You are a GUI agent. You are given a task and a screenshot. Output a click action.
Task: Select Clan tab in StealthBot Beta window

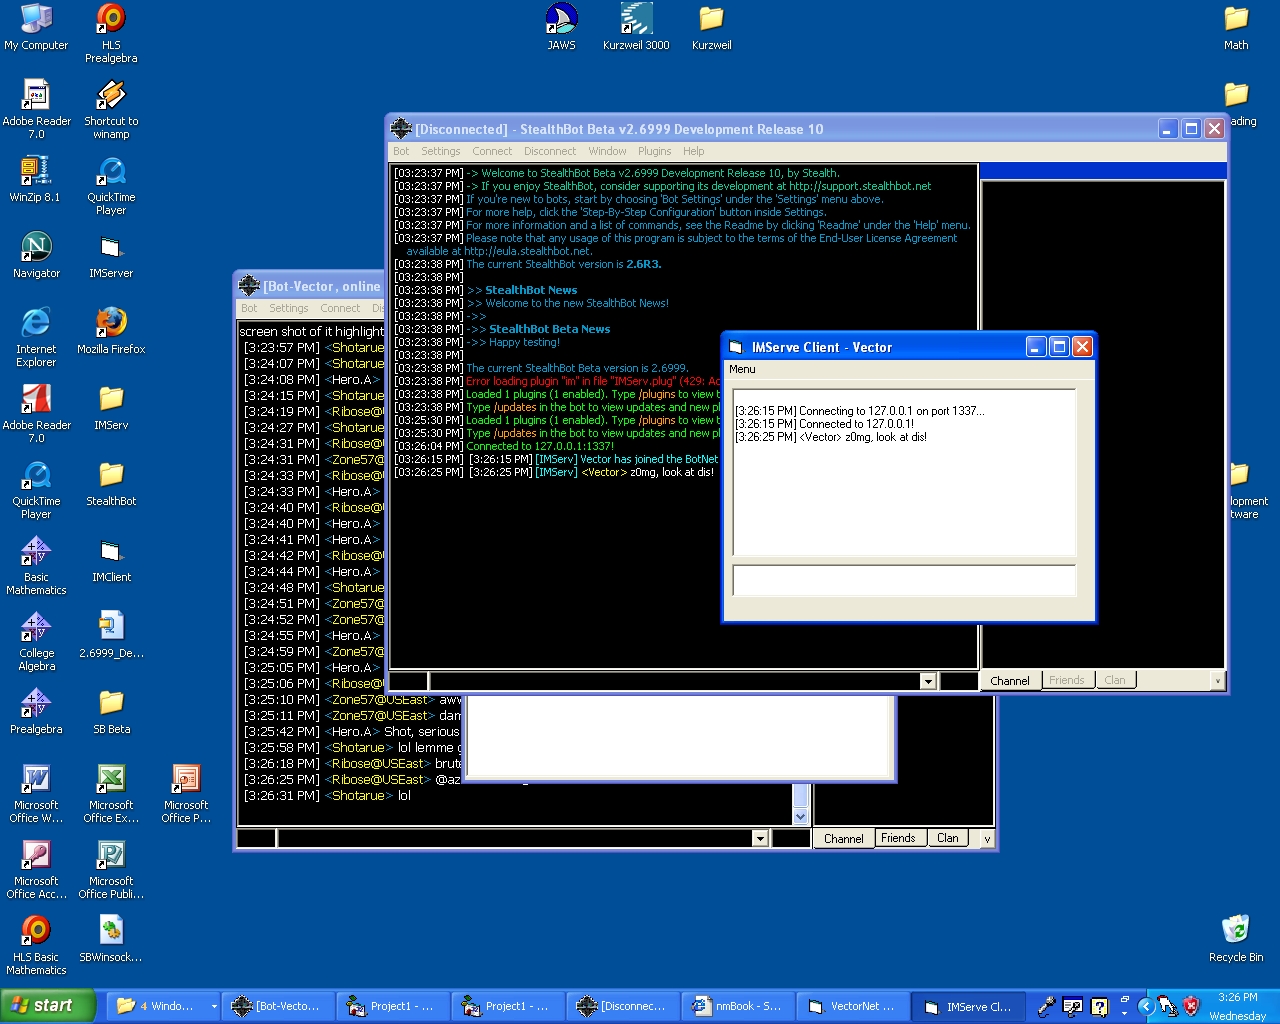tap(1115, 680)
